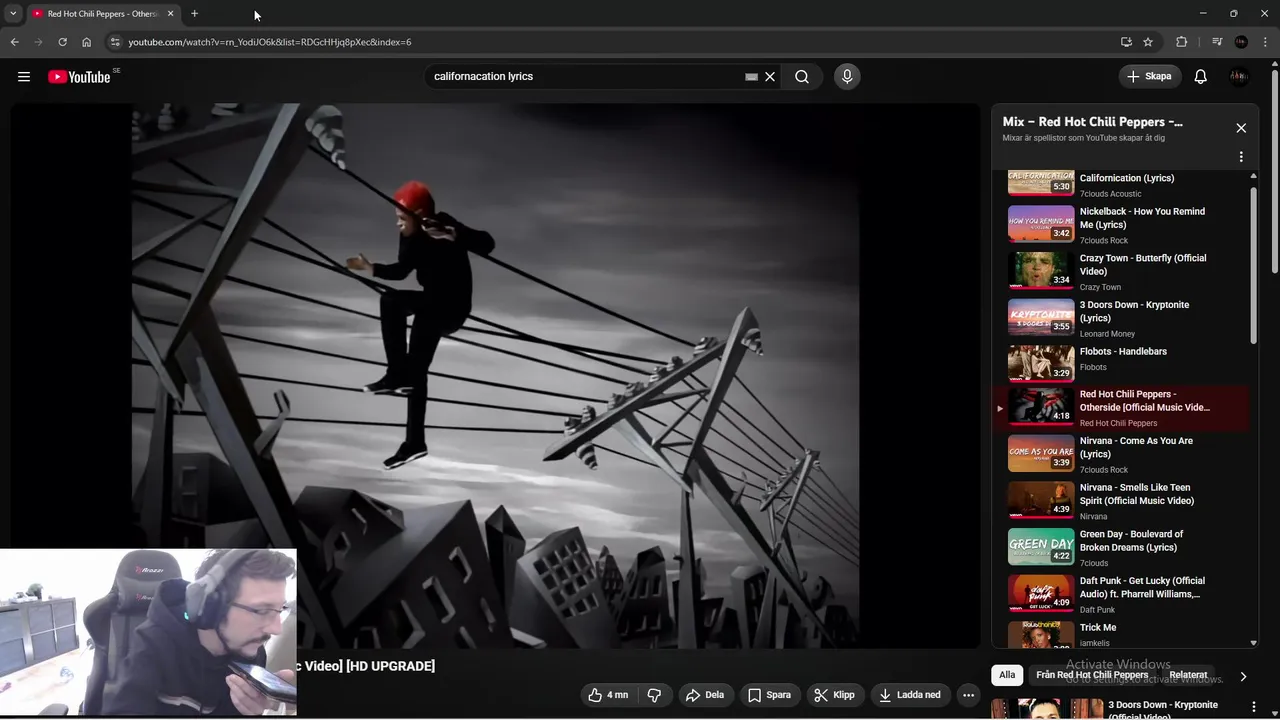
Task: Show more filter chips with right arrow
Action: (1243, 676)
